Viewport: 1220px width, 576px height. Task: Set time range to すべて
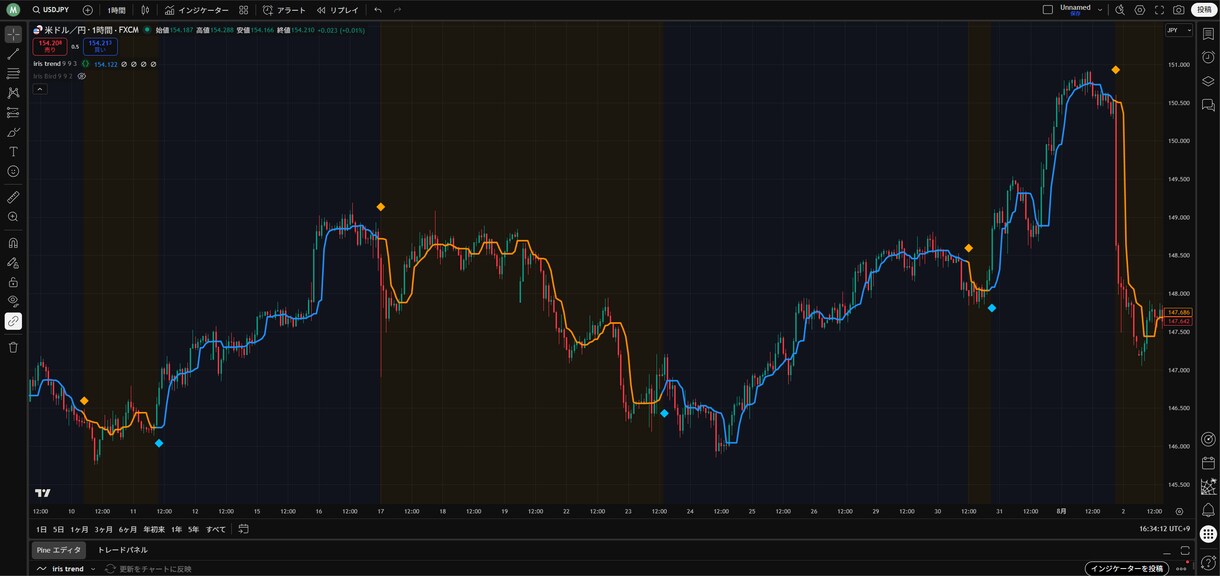[216, 529]
